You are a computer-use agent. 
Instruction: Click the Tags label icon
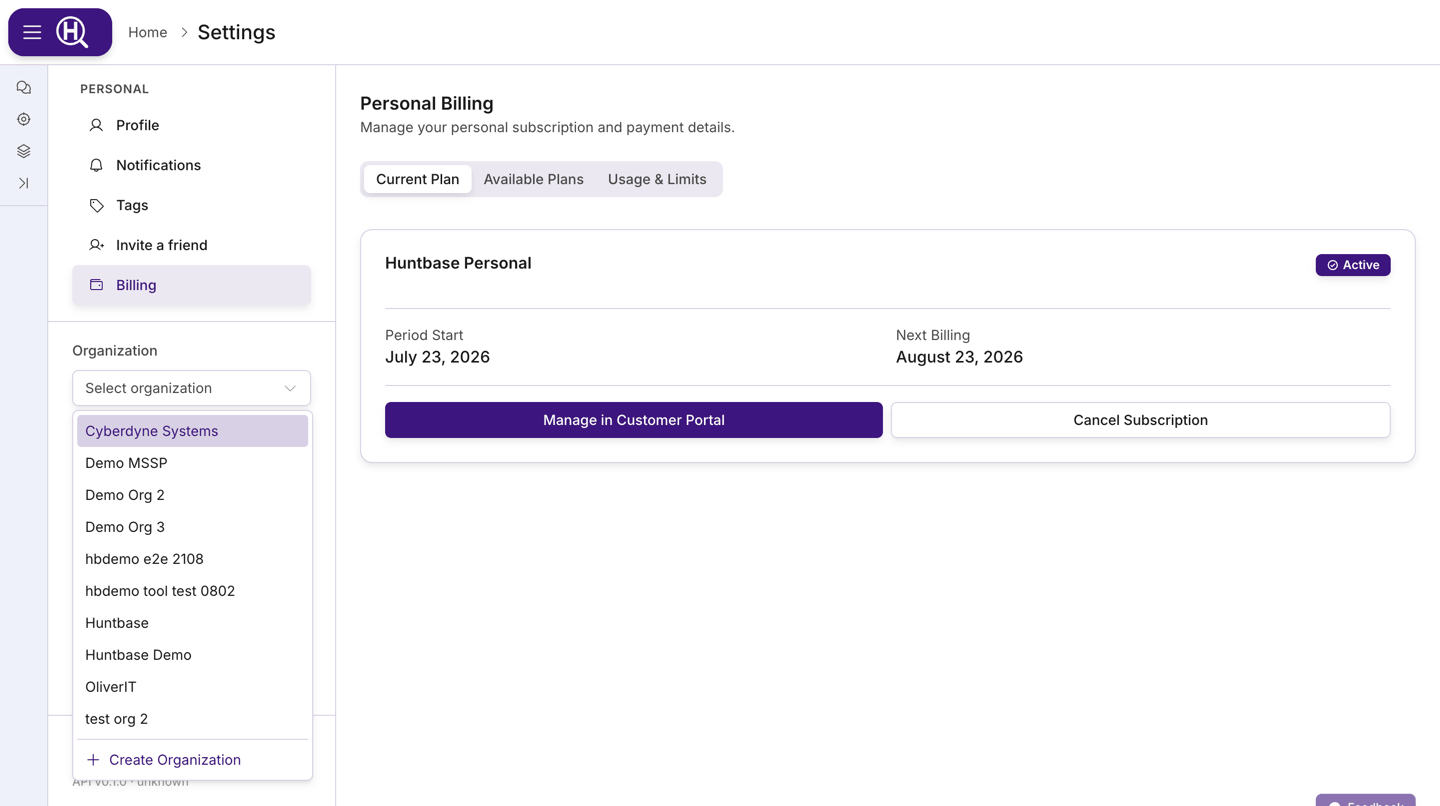(96, 205)
